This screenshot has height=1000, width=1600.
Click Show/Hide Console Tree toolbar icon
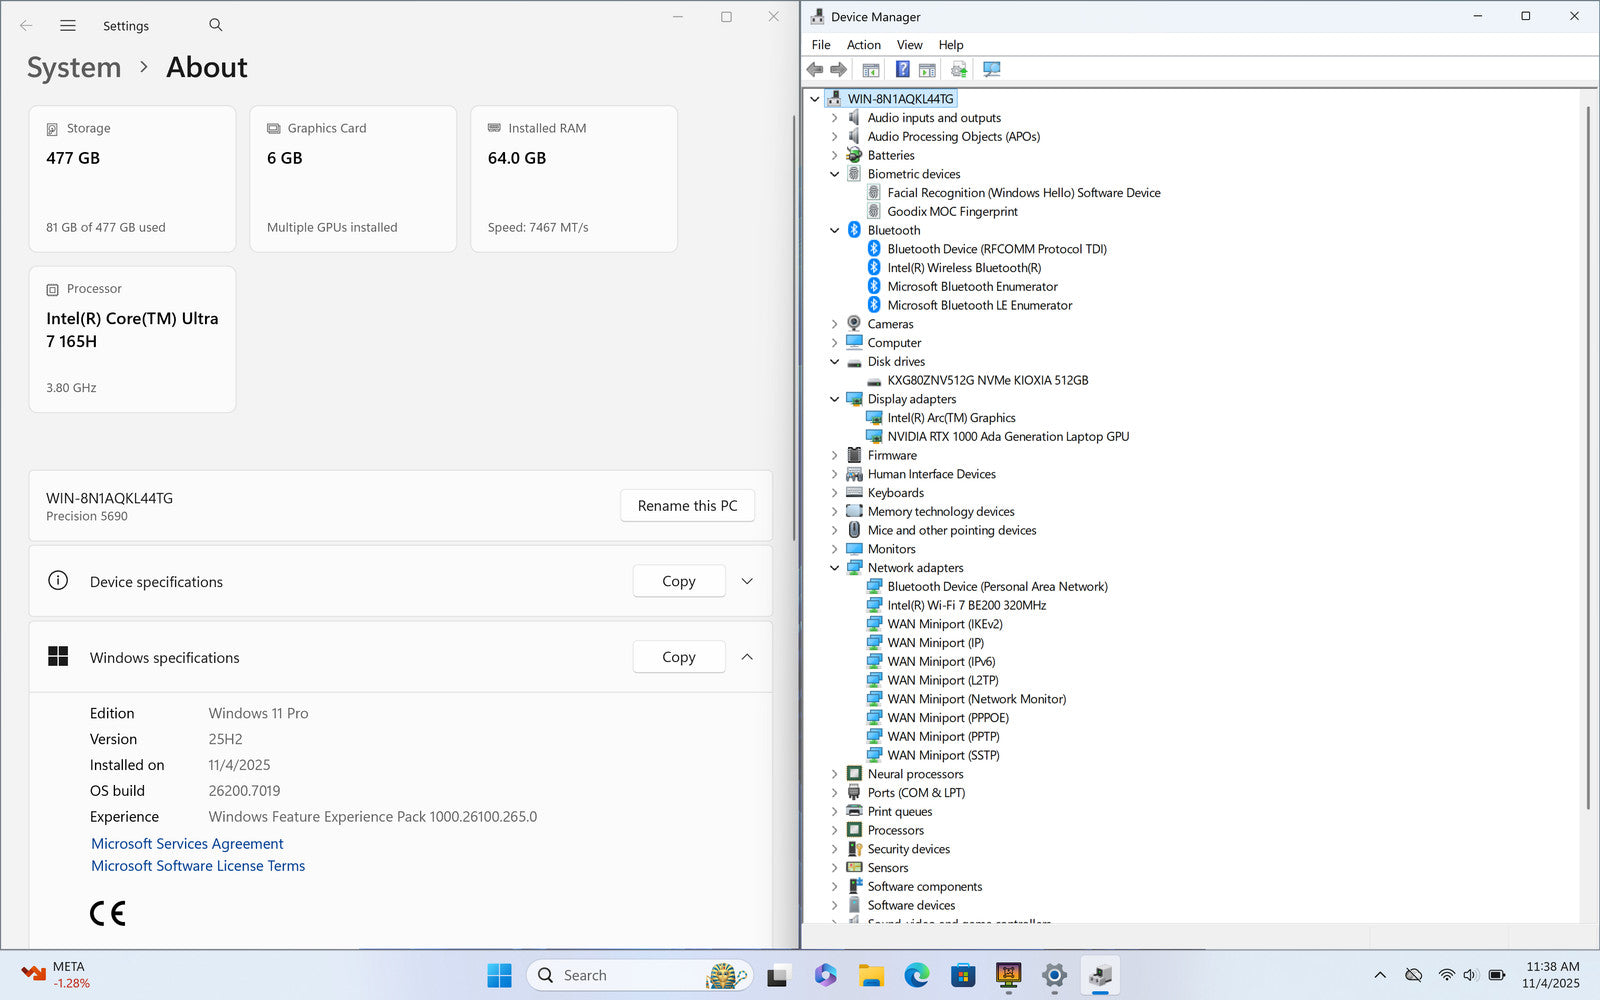pos(871,69)
